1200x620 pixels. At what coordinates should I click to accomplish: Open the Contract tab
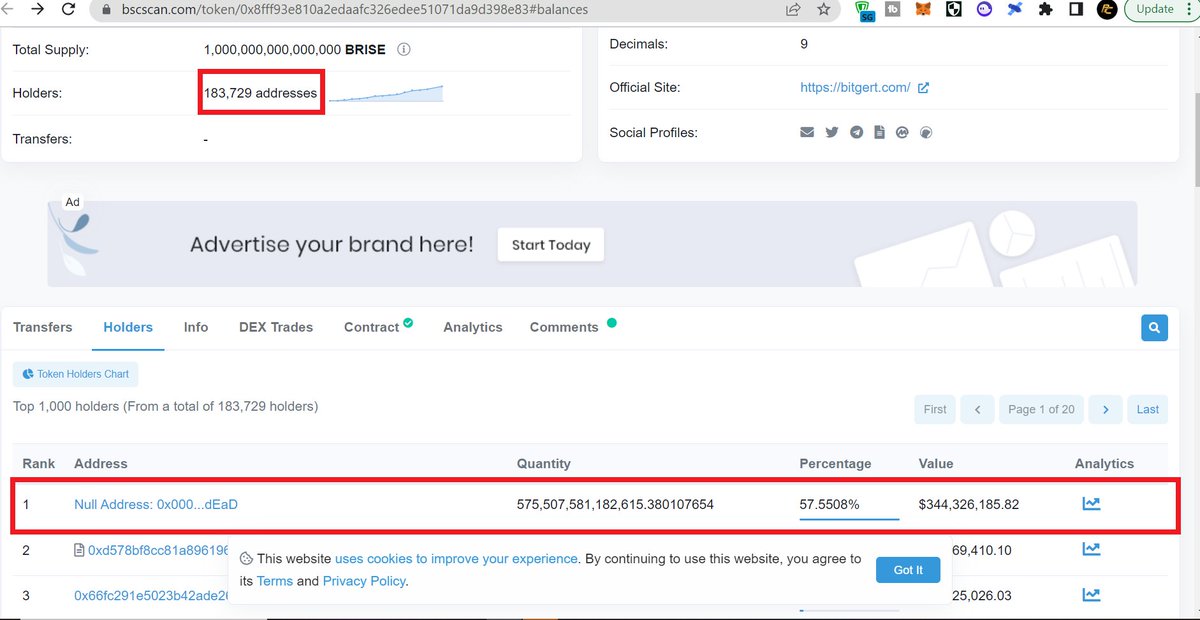(x=371, y=327)
